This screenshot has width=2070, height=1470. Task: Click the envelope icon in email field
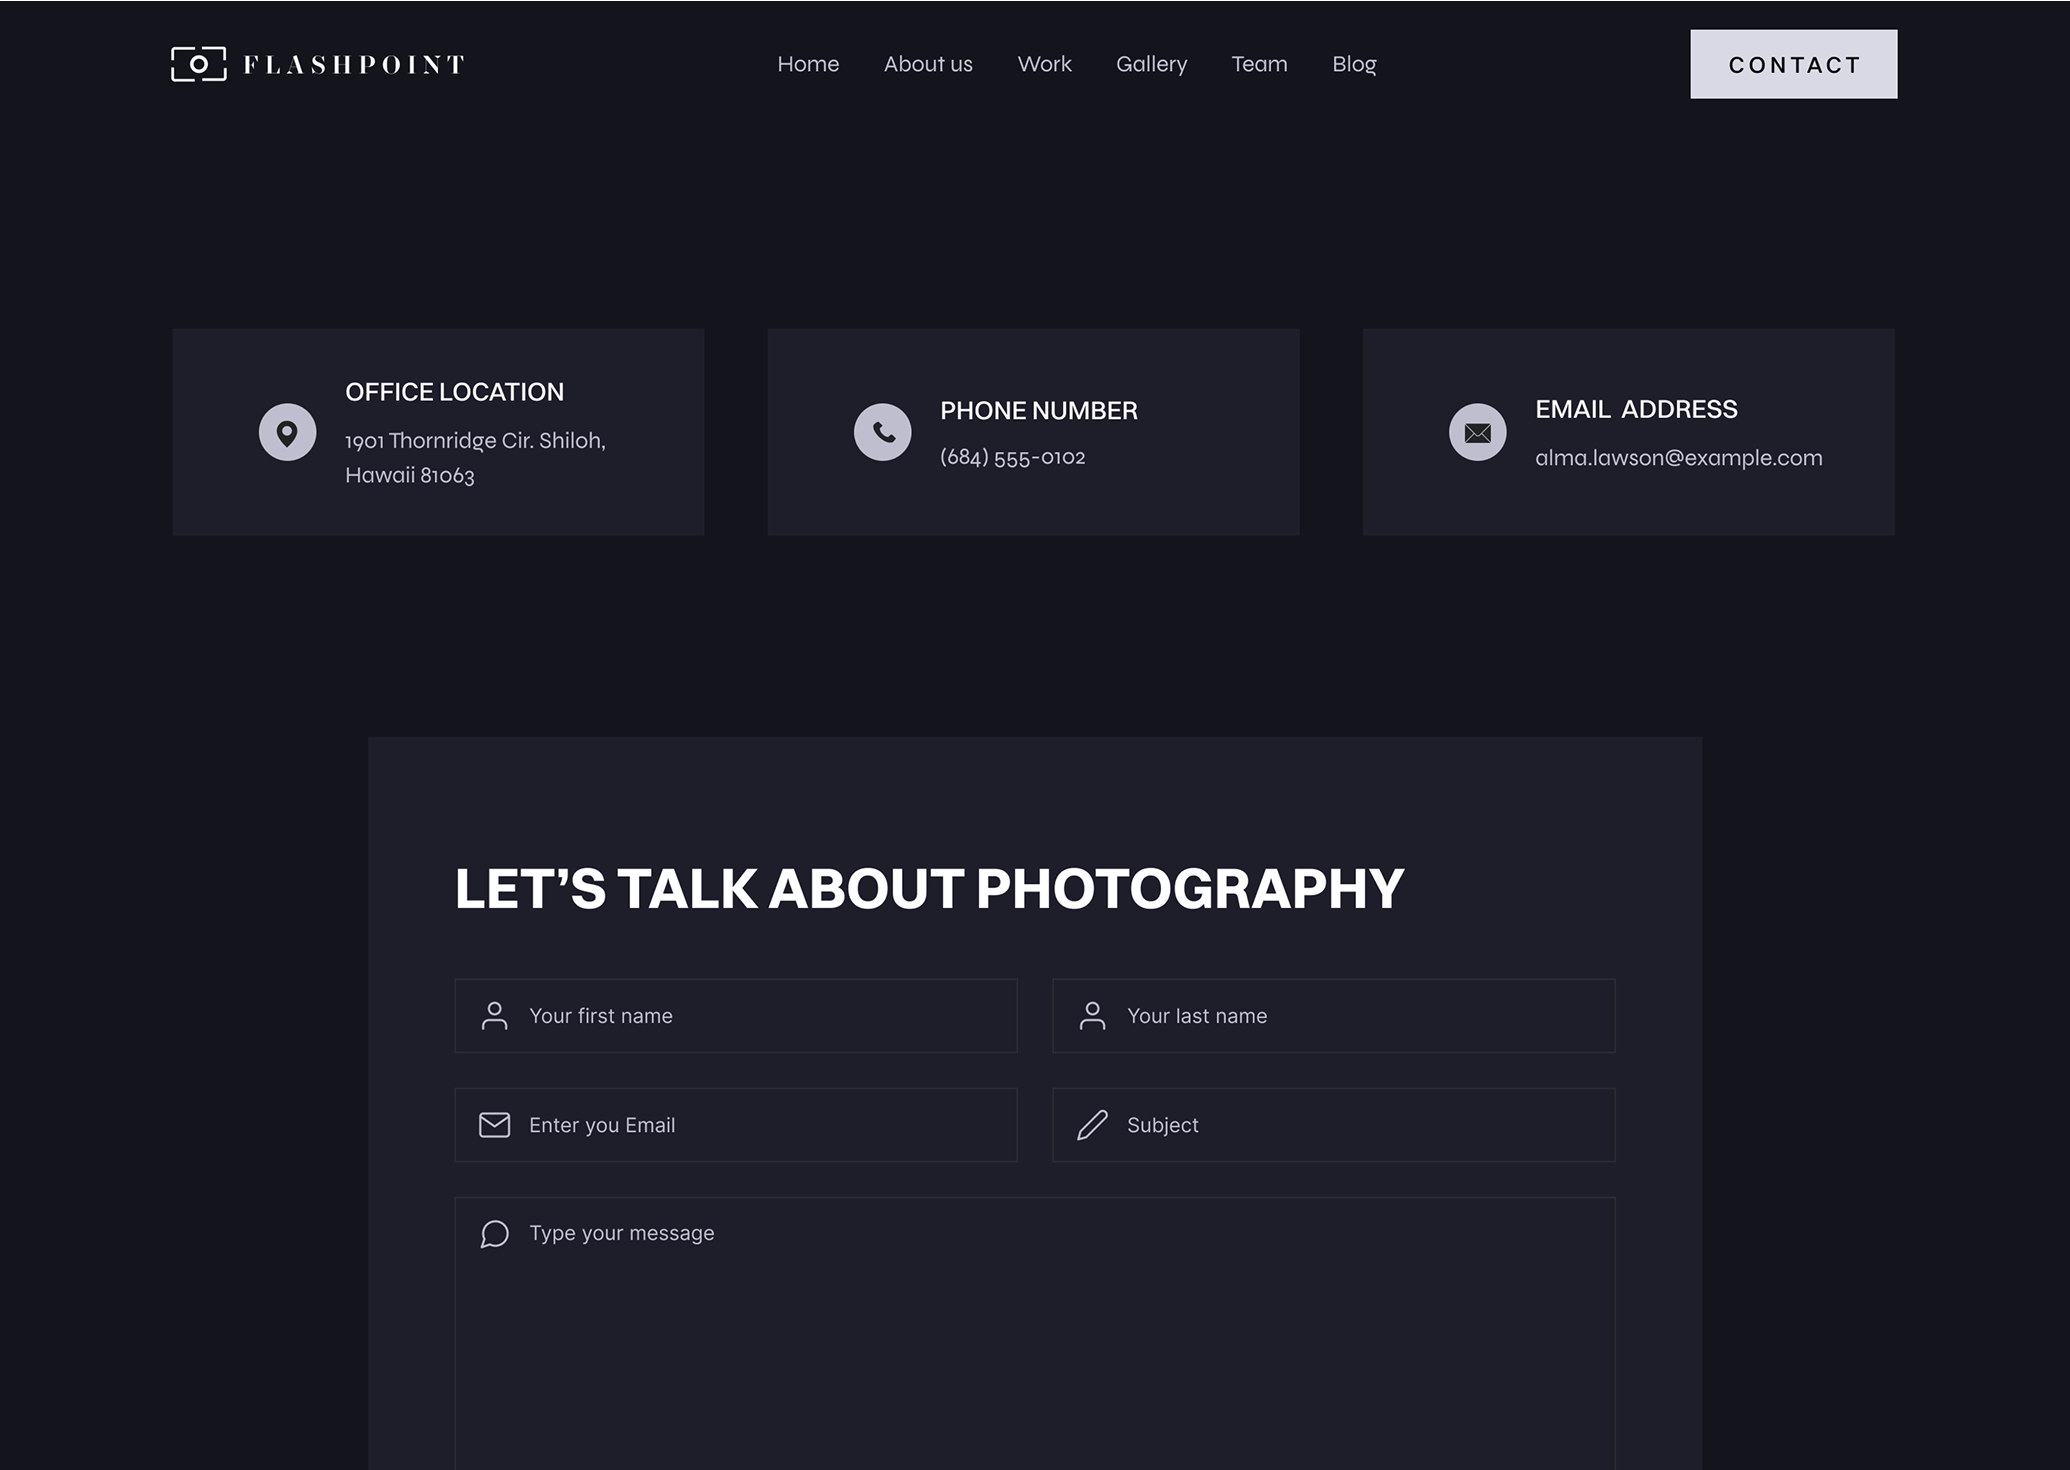494,1125
